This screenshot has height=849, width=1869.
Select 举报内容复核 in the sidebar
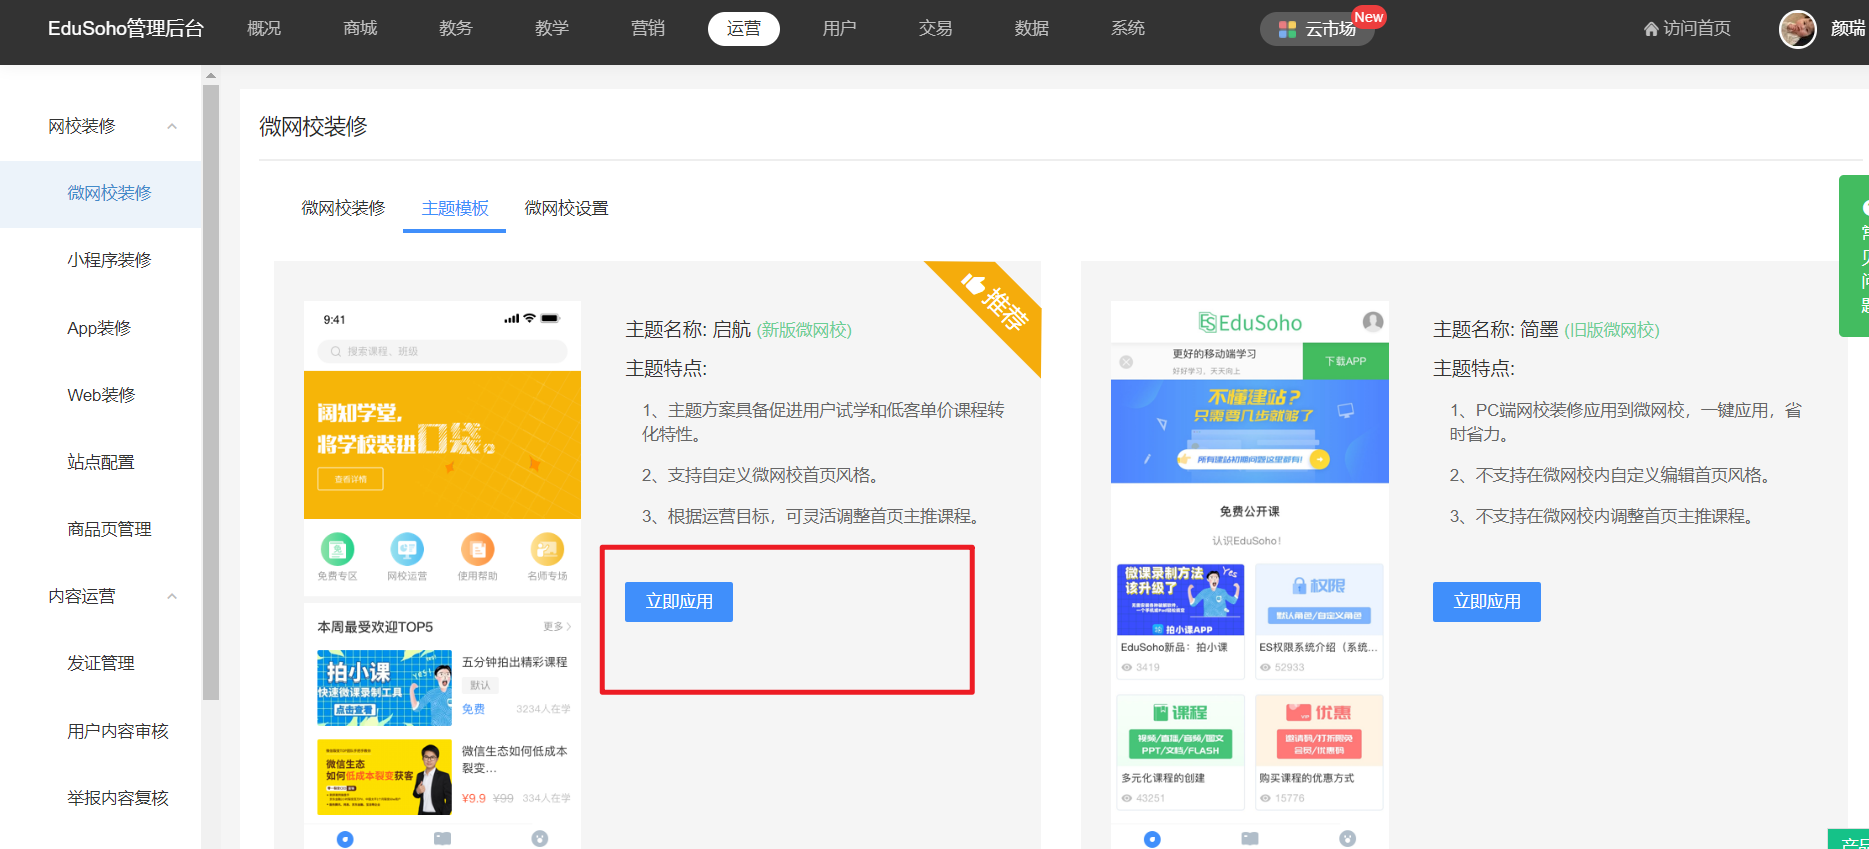pos(118,798)
